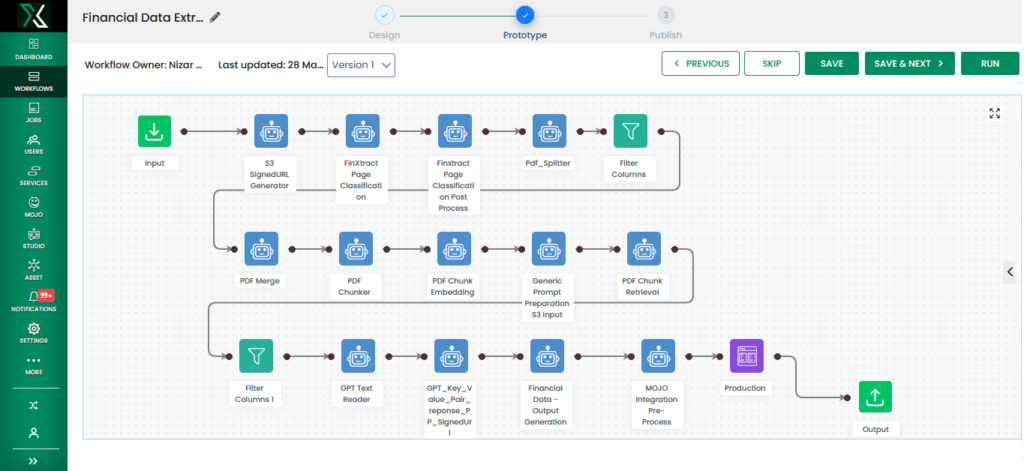Viewport: 1024px width, 471px height.
Task: Click the Input node label
Action: 155,163
